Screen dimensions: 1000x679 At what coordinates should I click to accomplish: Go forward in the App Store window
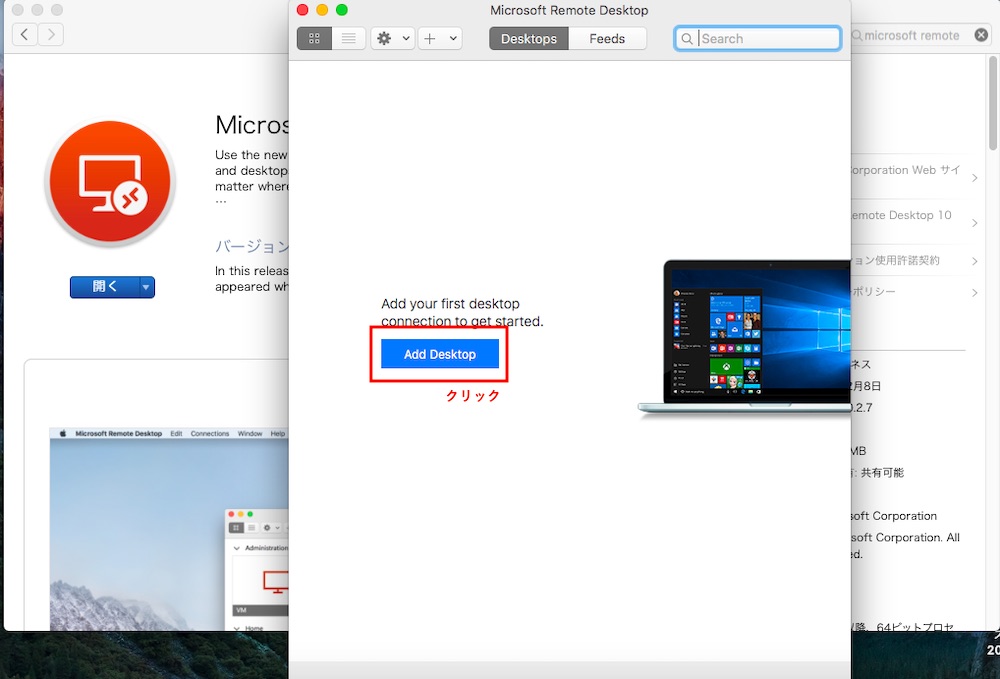coord(51,34)
